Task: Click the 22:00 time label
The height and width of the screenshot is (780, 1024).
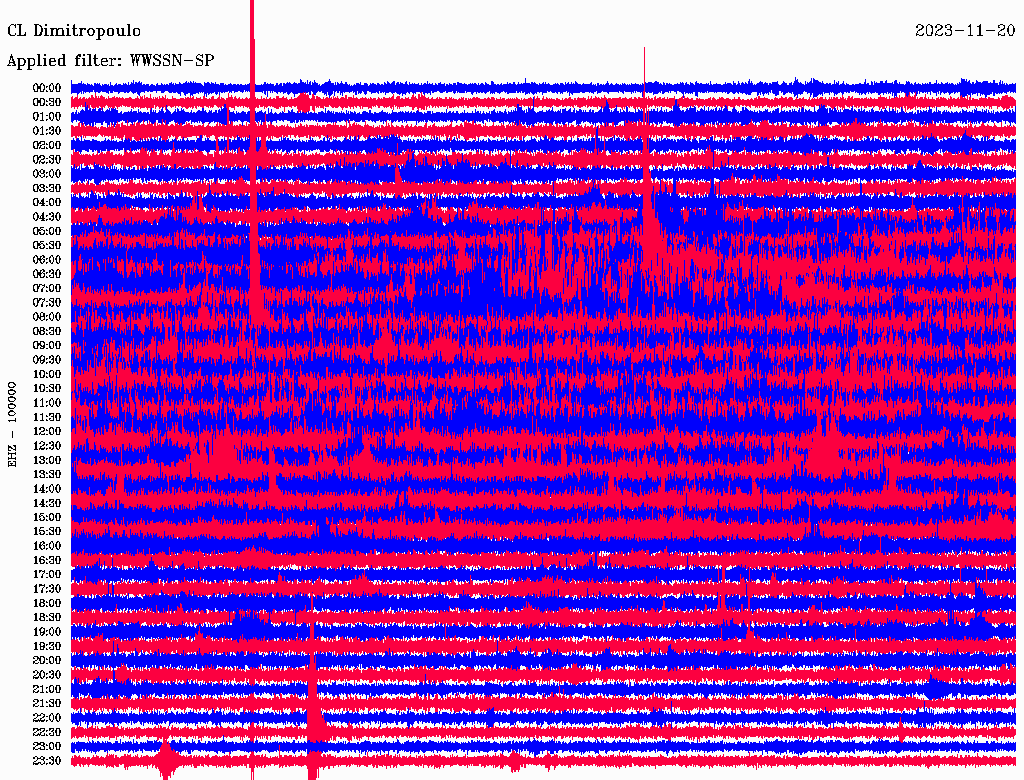Action: click(47, 718)
